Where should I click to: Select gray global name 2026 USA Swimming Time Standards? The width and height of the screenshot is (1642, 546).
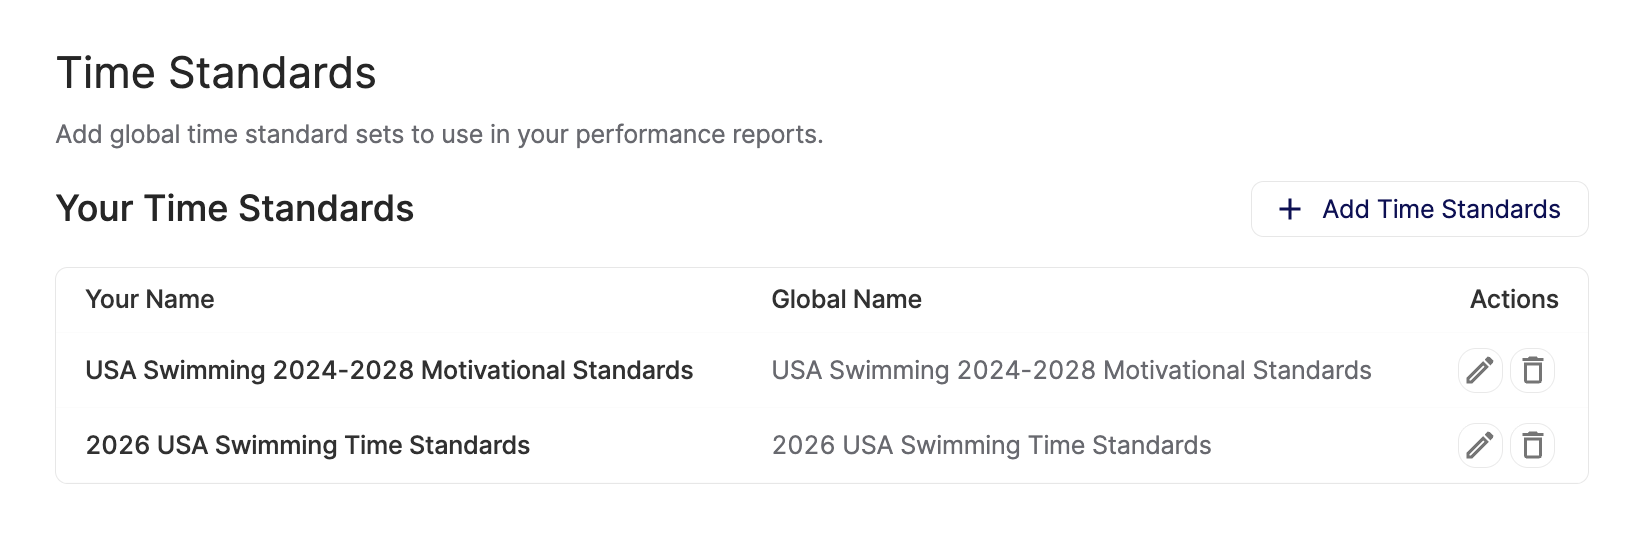pos(991,445)
